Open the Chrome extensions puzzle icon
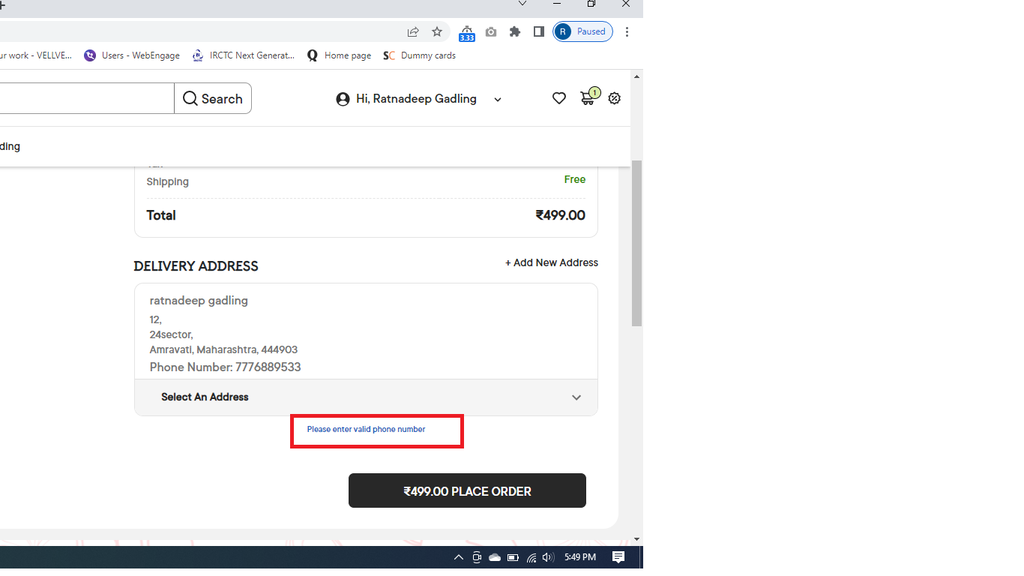The width and height of the screenshot is (1024, 576). [515, 31]
